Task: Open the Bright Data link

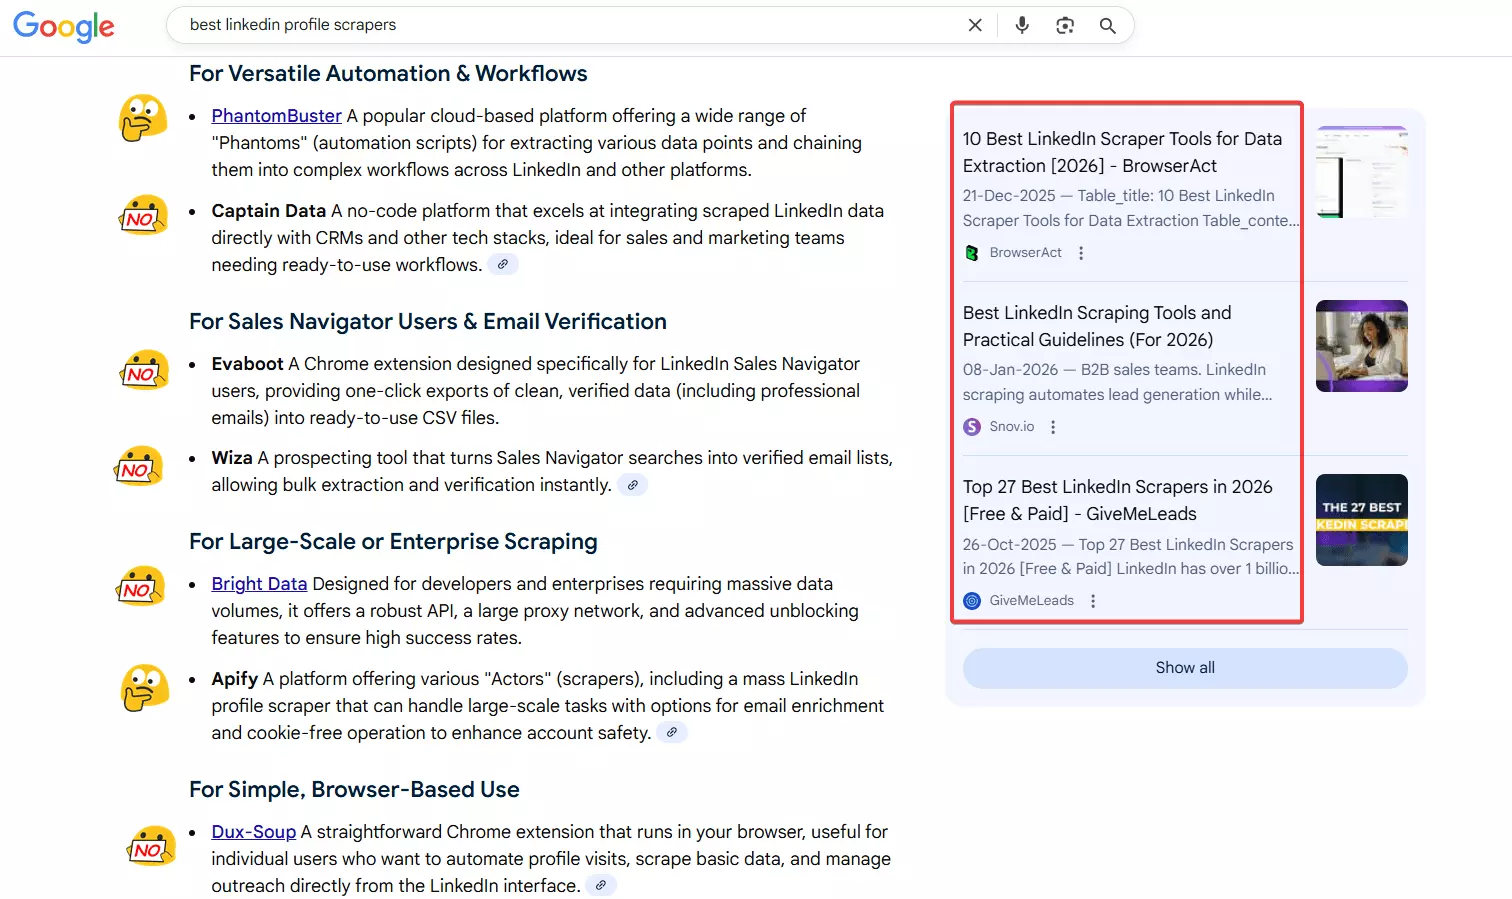Action: click(x=259, y=584)
